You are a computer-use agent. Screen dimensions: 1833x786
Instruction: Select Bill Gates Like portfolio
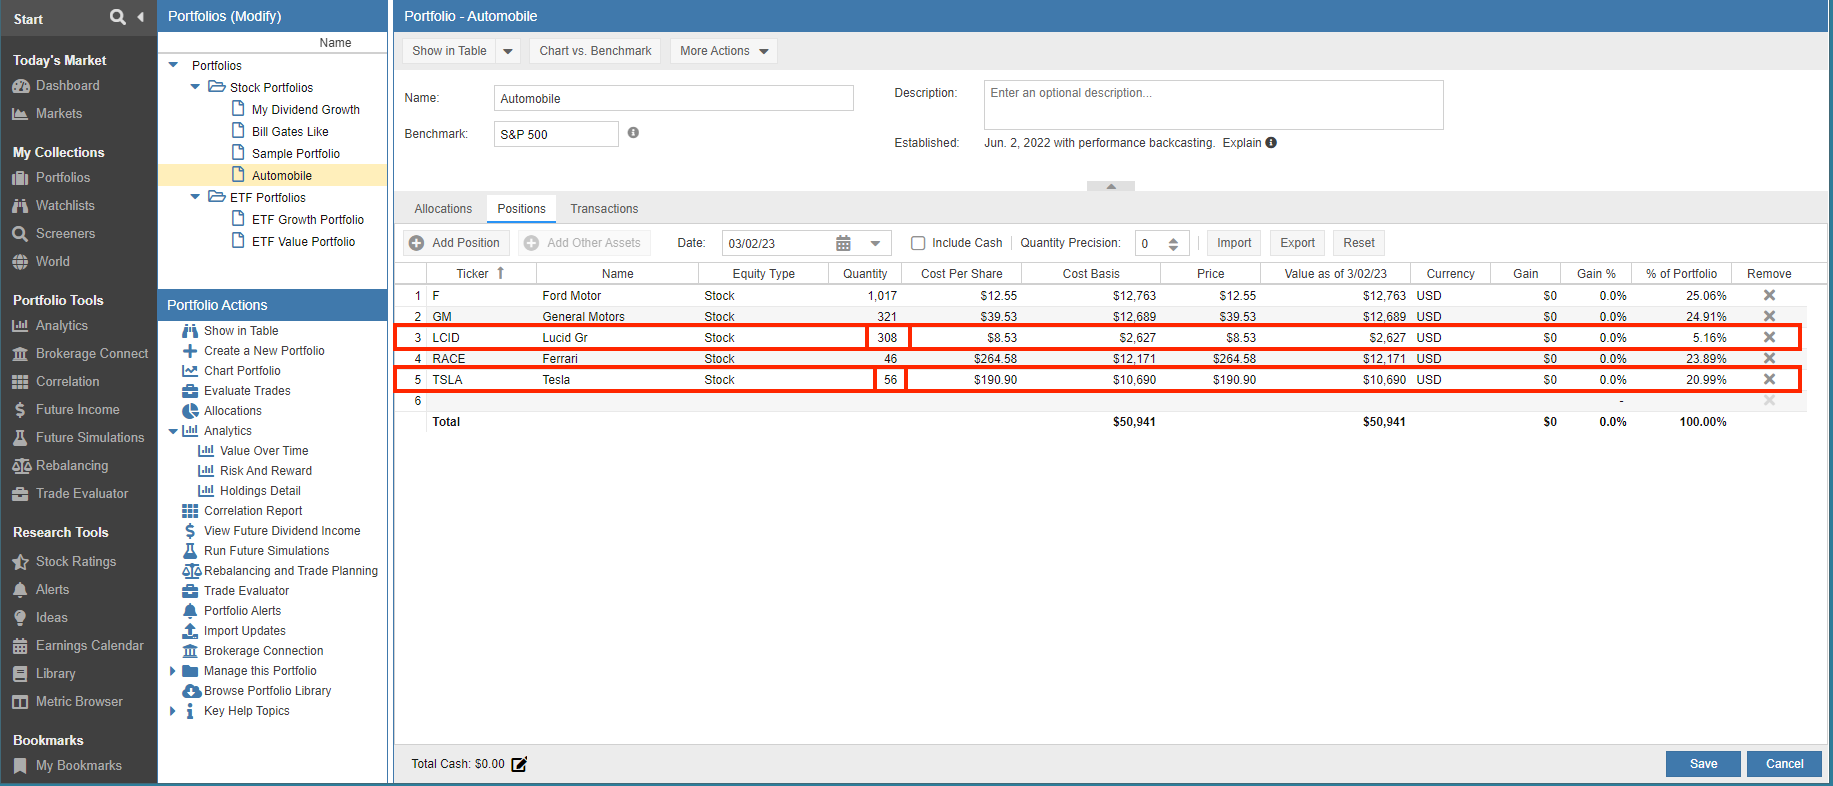tap(290, 131)
